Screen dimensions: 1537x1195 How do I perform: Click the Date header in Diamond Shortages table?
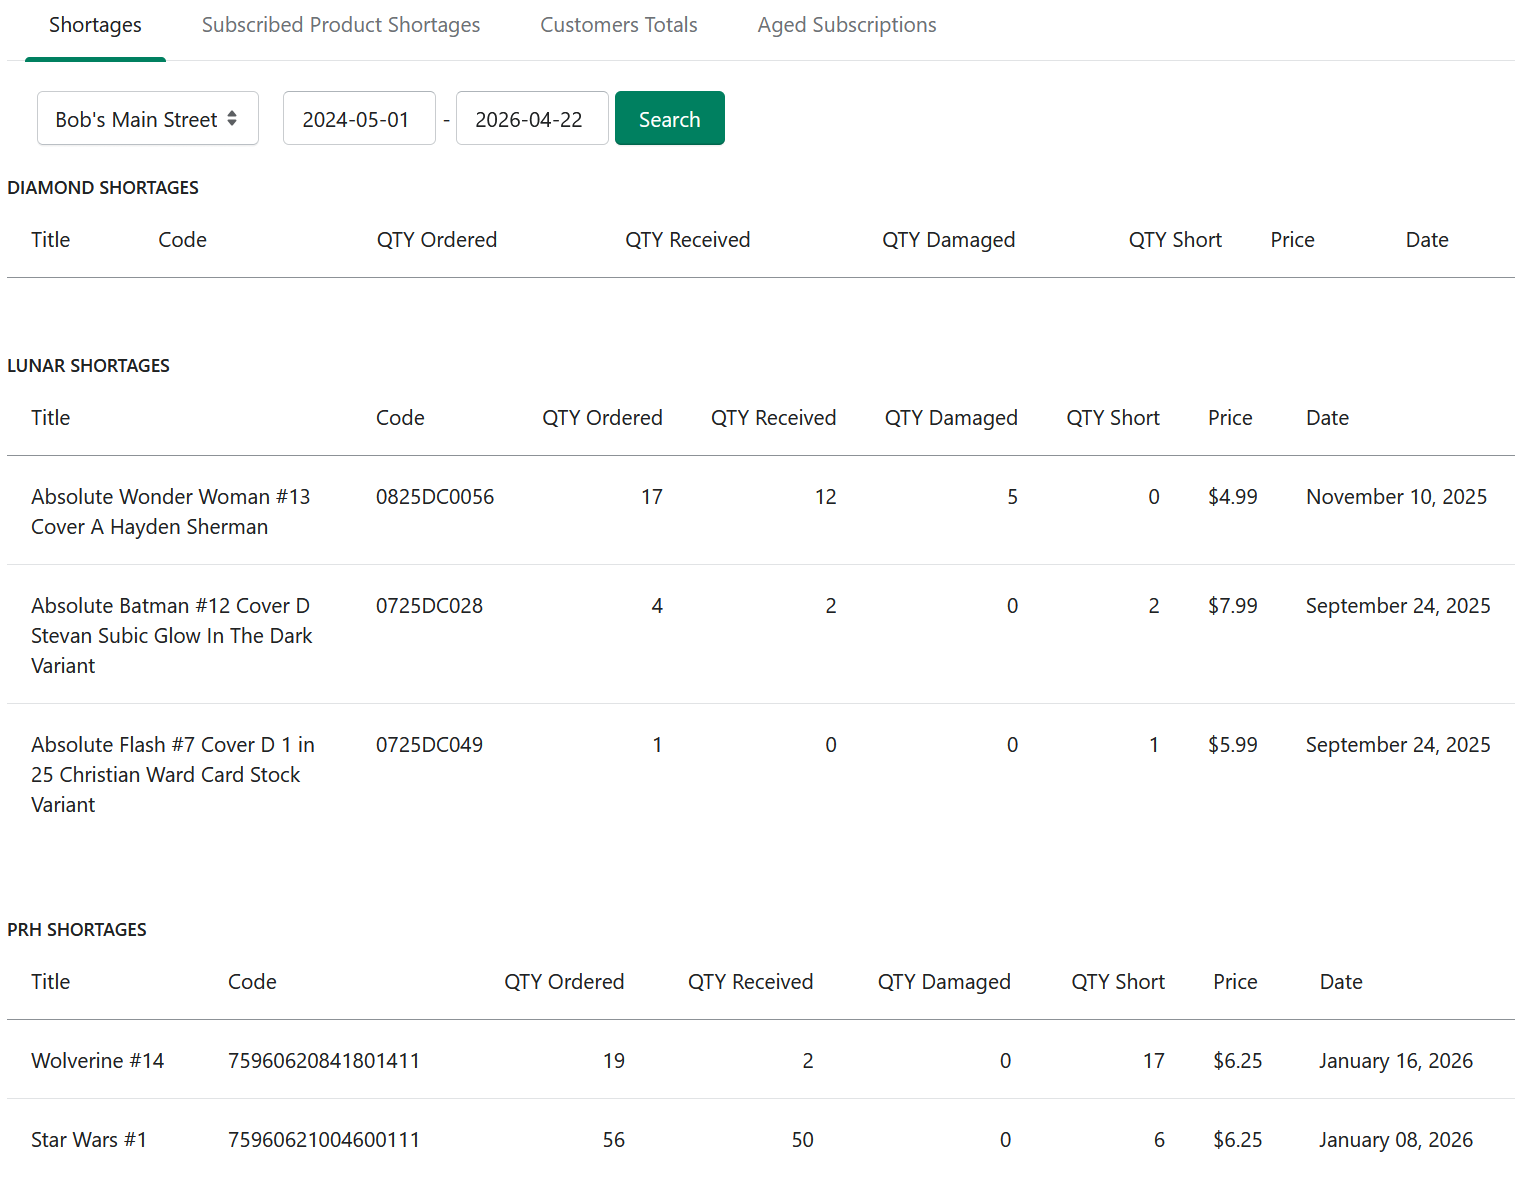coord(1427,240)
